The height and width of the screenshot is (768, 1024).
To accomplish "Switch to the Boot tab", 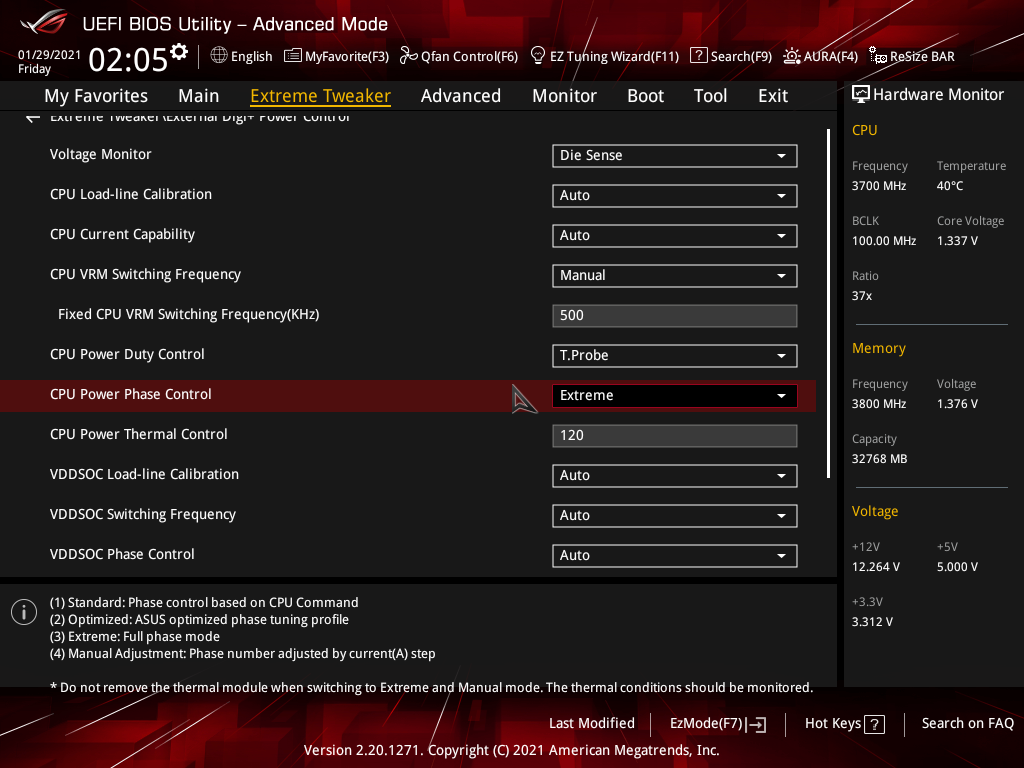I will click(645, 96).
